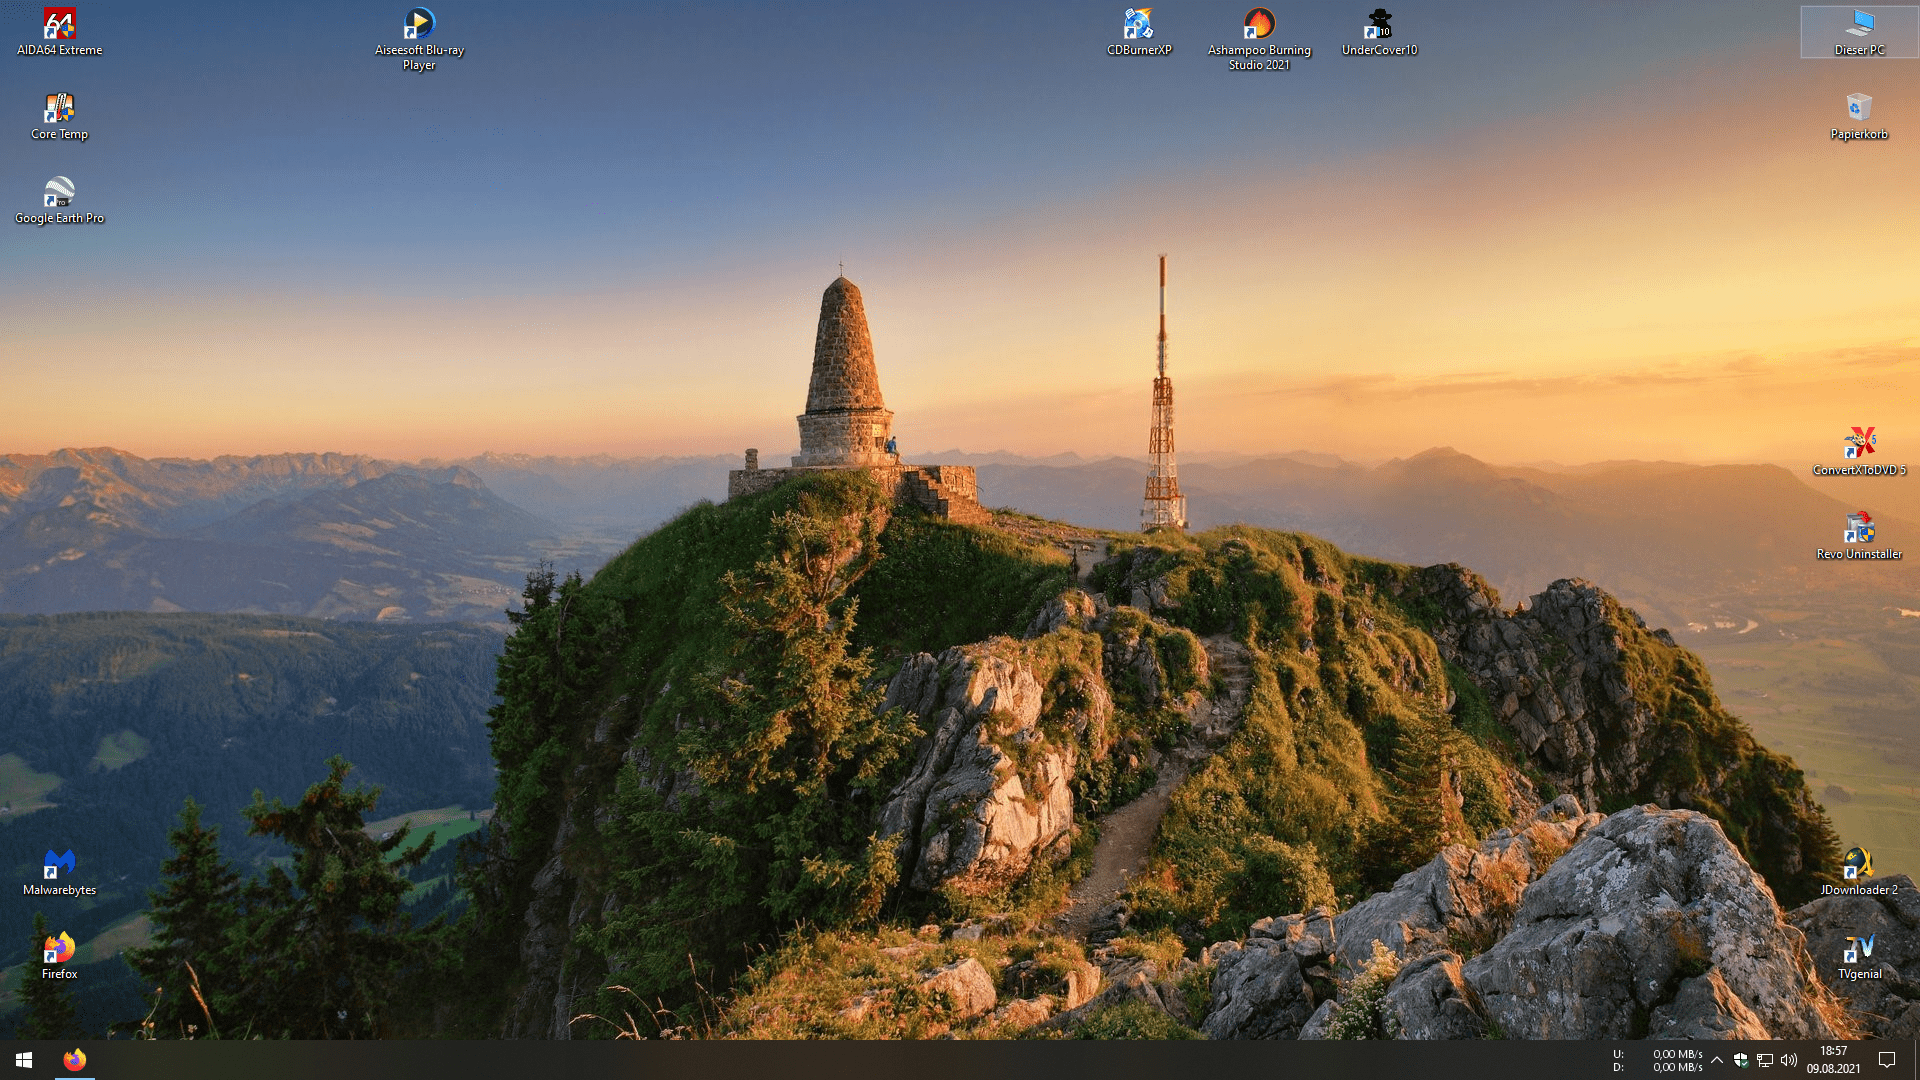Click the TVgenial shortcut icon
Image resolution: width=1920 pixels, height=1080 pixels.
(x=1859, y=949)
